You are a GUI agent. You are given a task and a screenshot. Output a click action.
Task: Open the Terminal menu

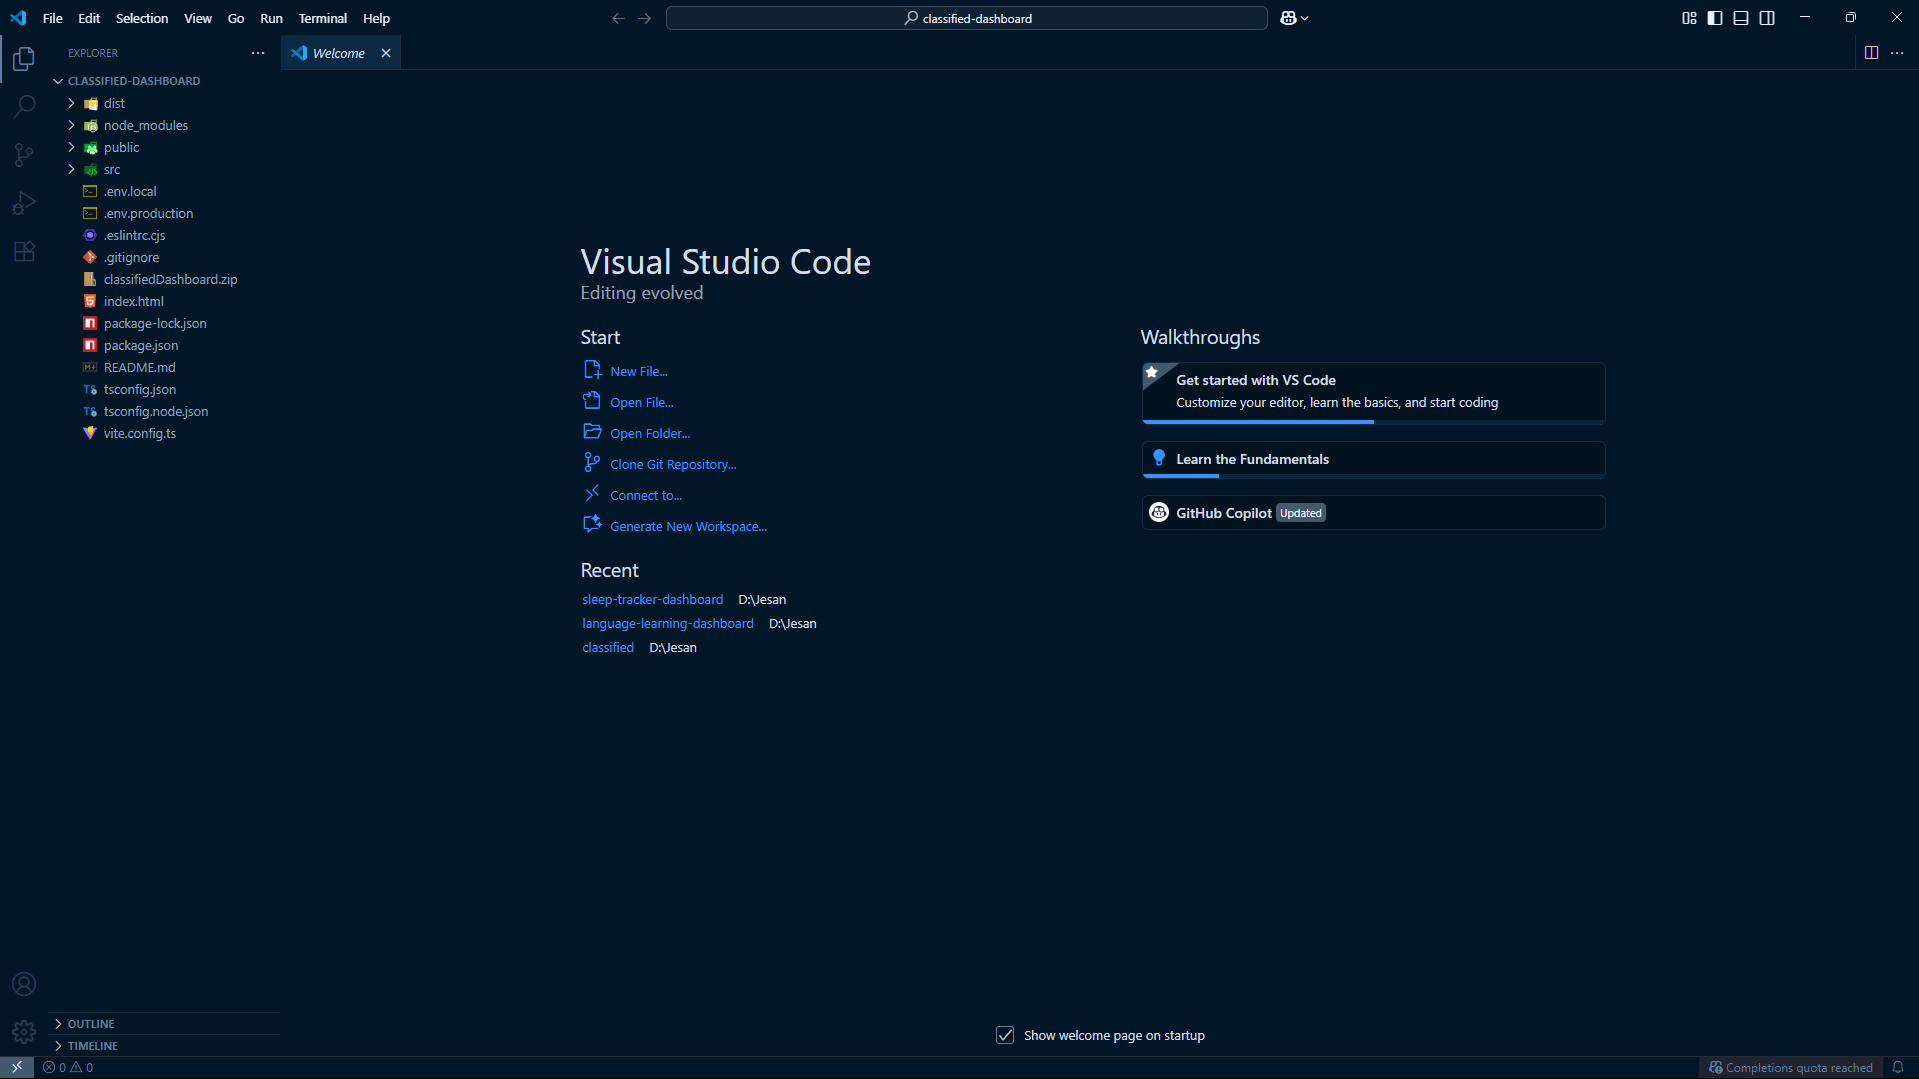322,18
